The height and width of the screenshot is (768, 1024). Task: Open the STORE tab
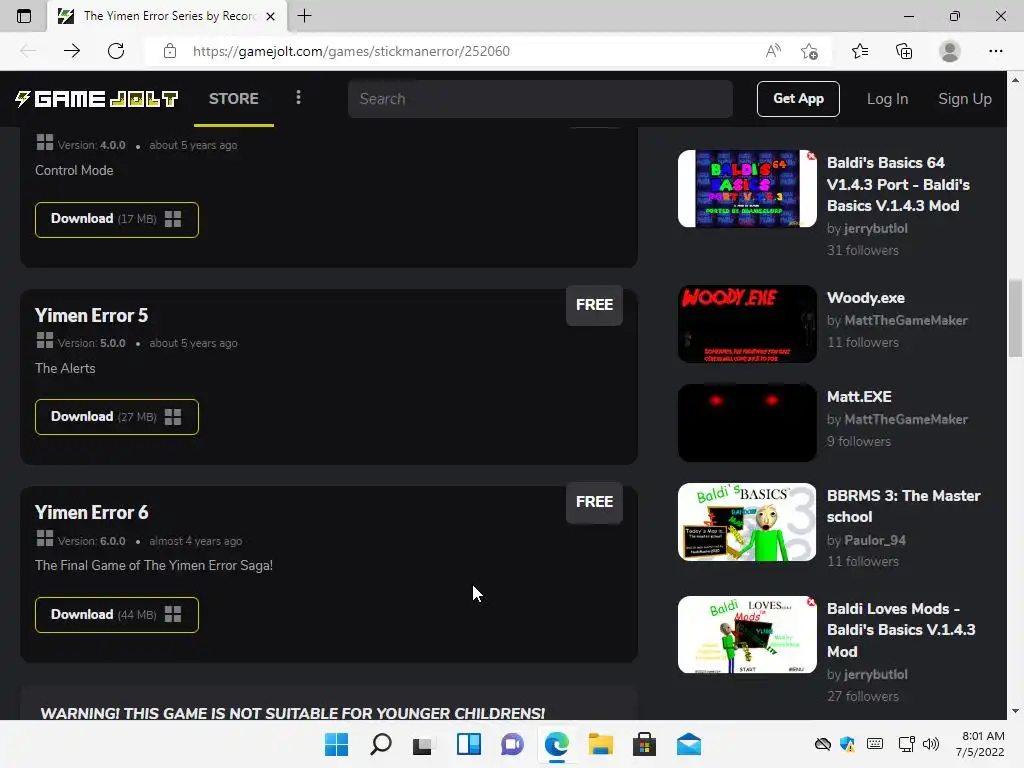234,99
